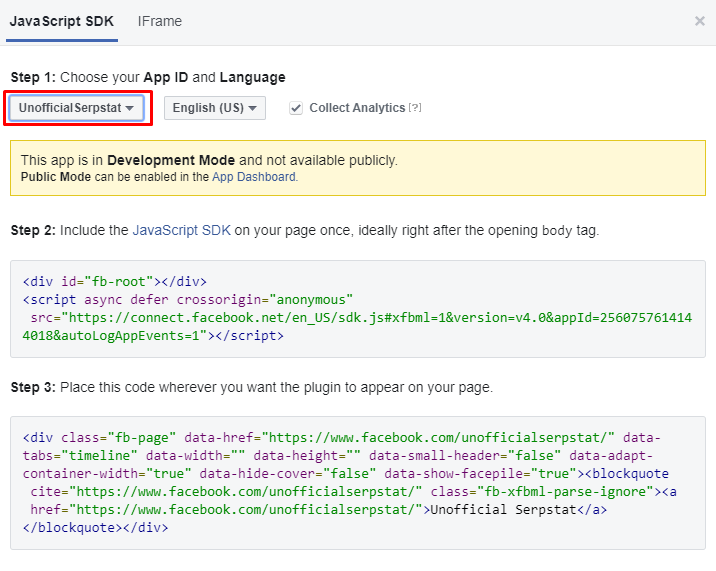The height and width of the screenshot is (571, 716).
Task: Close the embed code dialog
Action: (700, 21)
